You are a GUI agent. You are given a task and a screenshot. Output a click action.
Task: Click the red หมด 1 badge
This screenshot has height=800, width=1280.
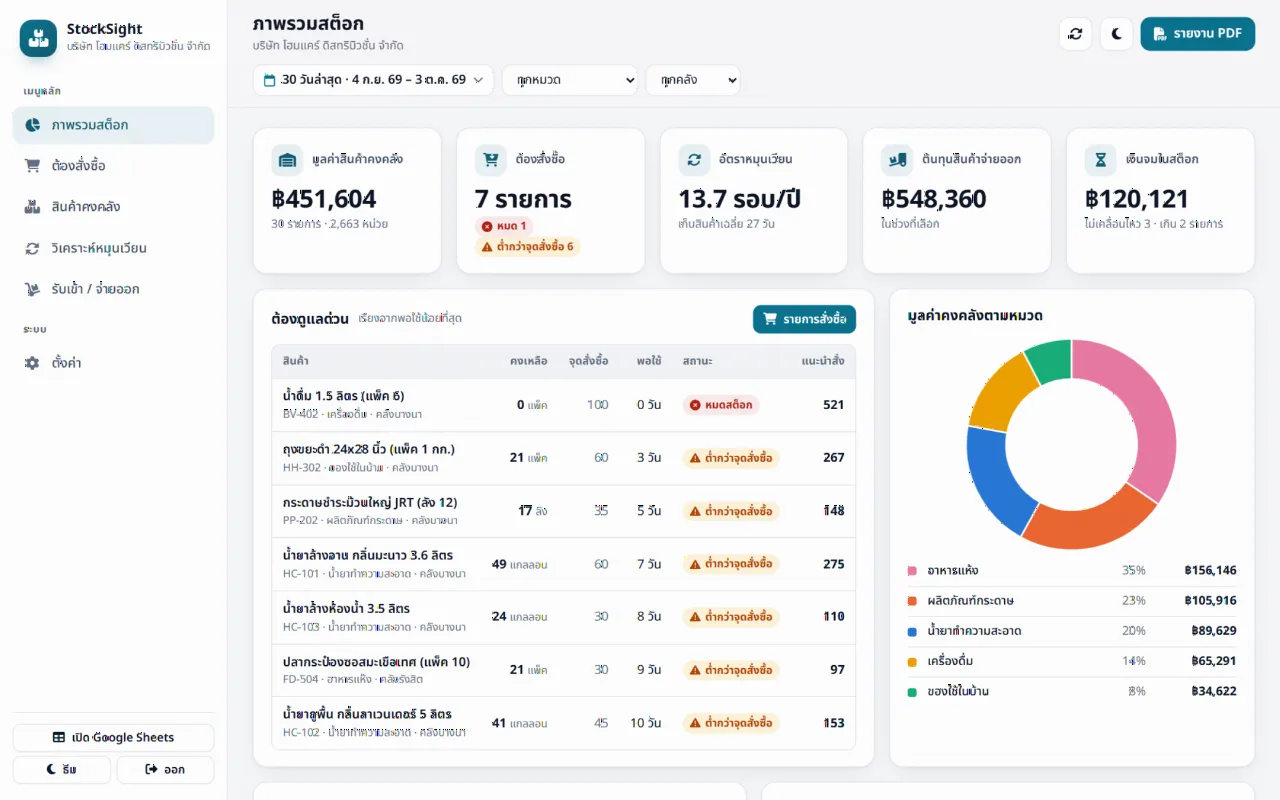coord(504,226)
